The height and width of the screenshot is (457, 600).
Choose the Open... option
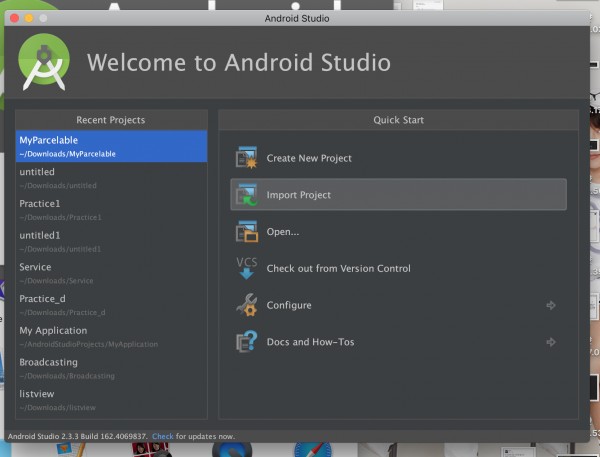coord(398,231)
